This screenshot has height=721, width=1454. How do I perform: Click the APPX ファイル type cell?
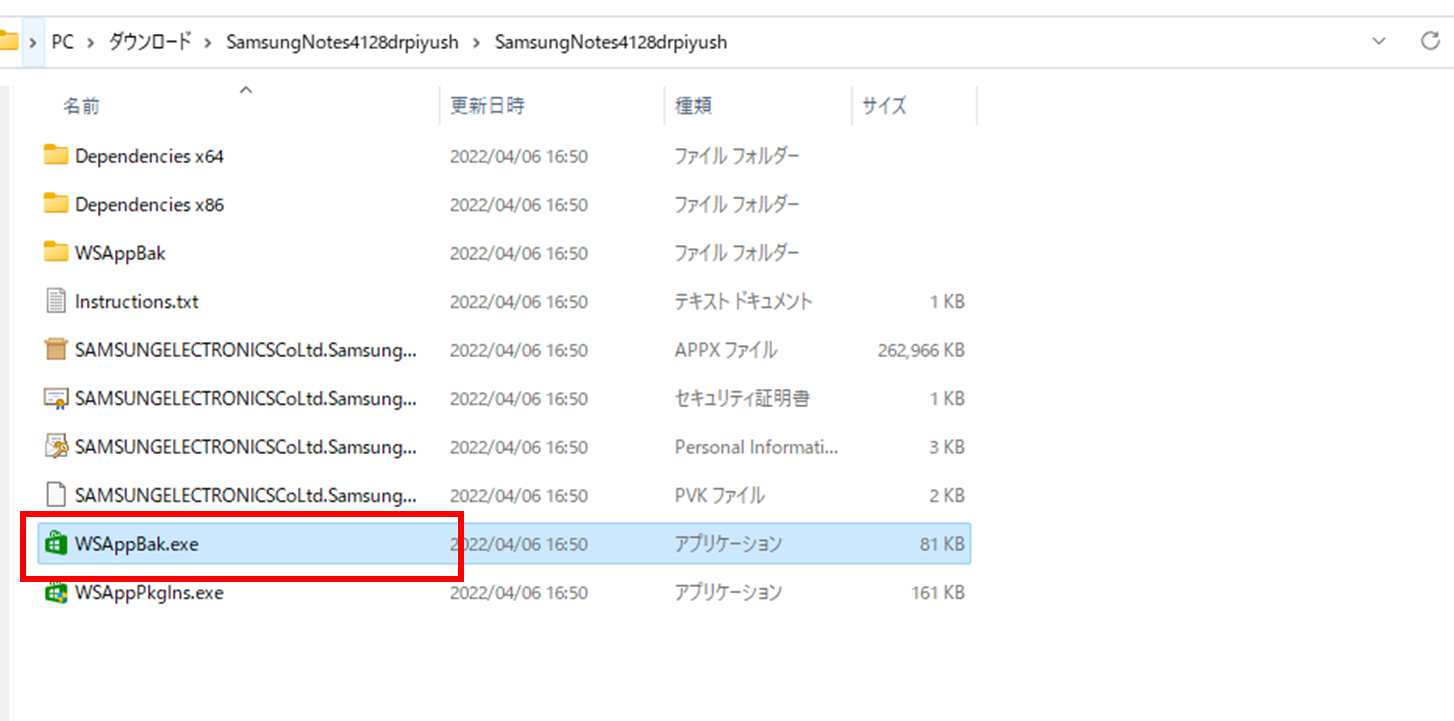coord(725,350)
